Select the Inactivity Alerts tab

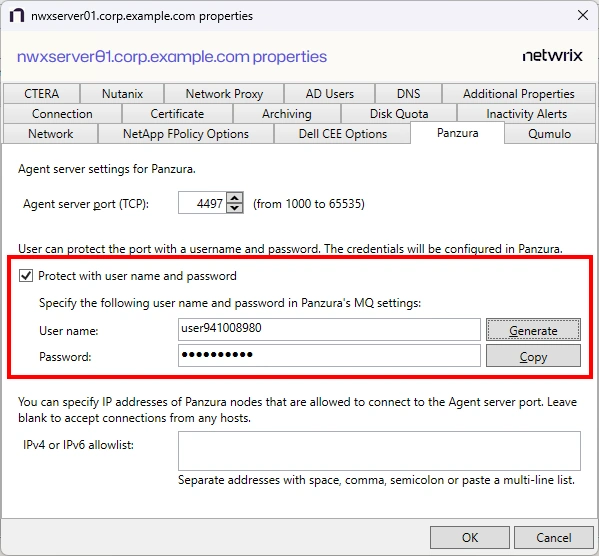pos(526,113)
